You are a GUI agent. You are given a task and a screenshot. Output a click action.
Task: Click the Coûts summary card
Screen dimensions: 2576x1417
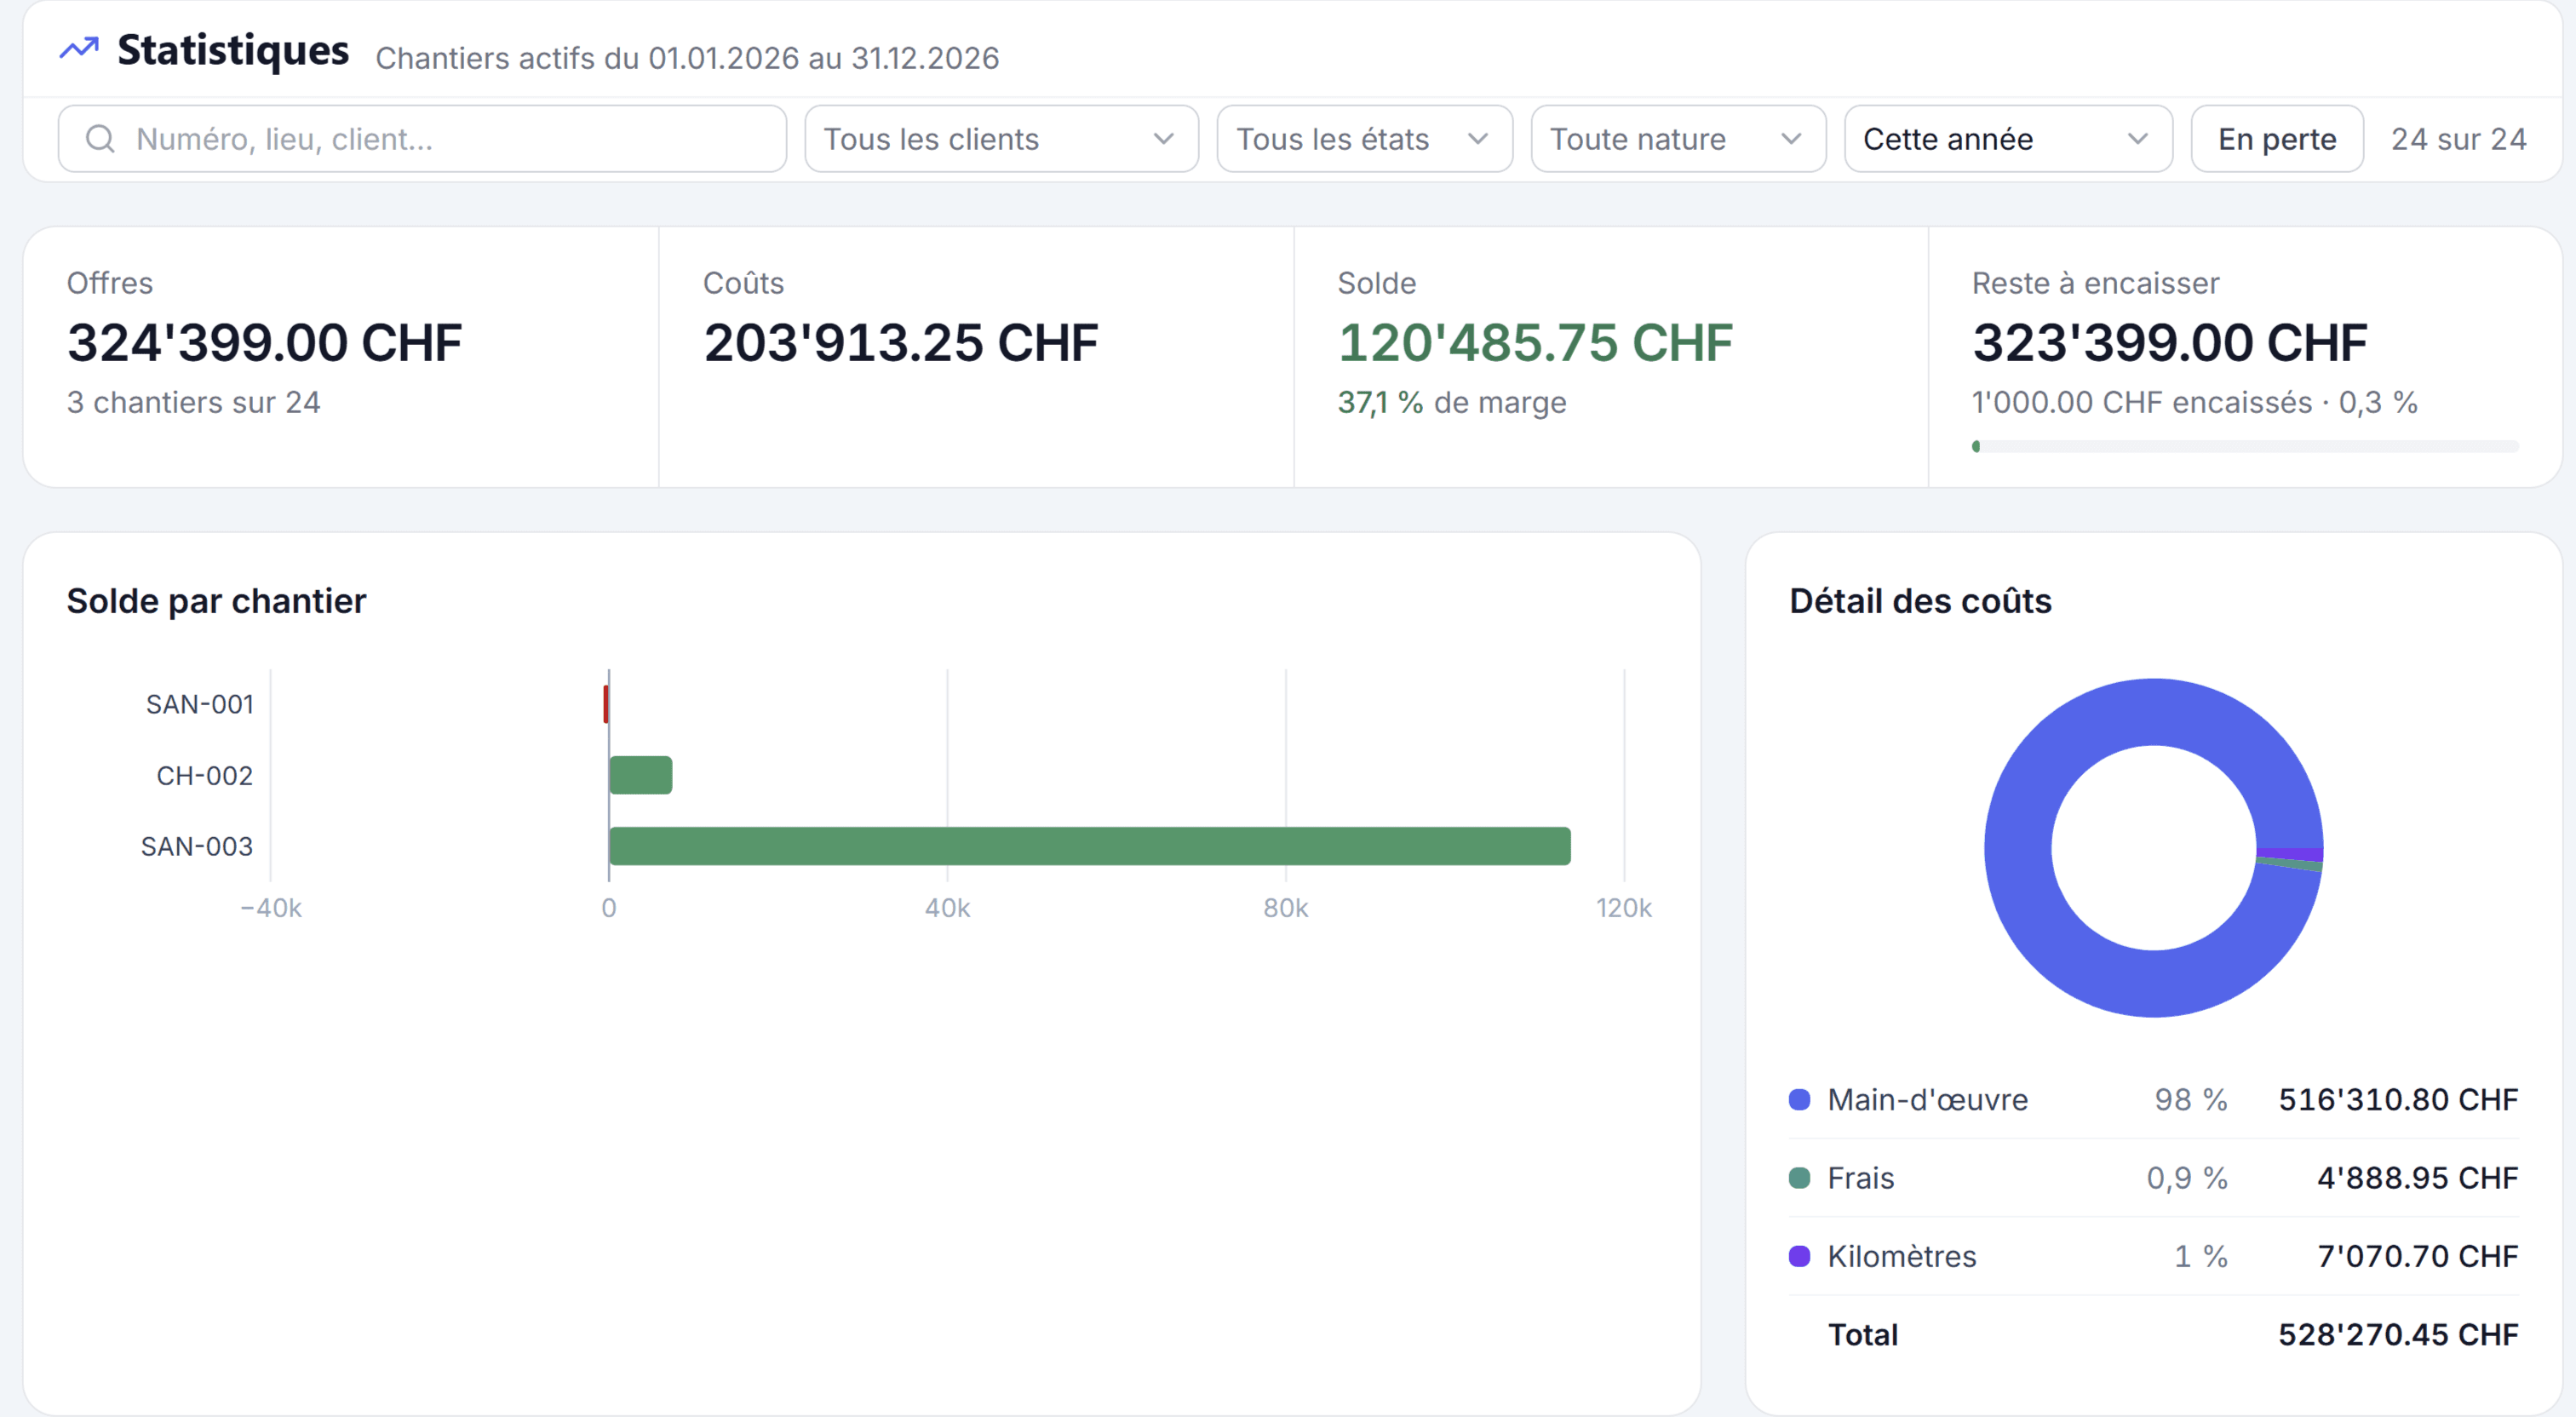click(976, 357)
